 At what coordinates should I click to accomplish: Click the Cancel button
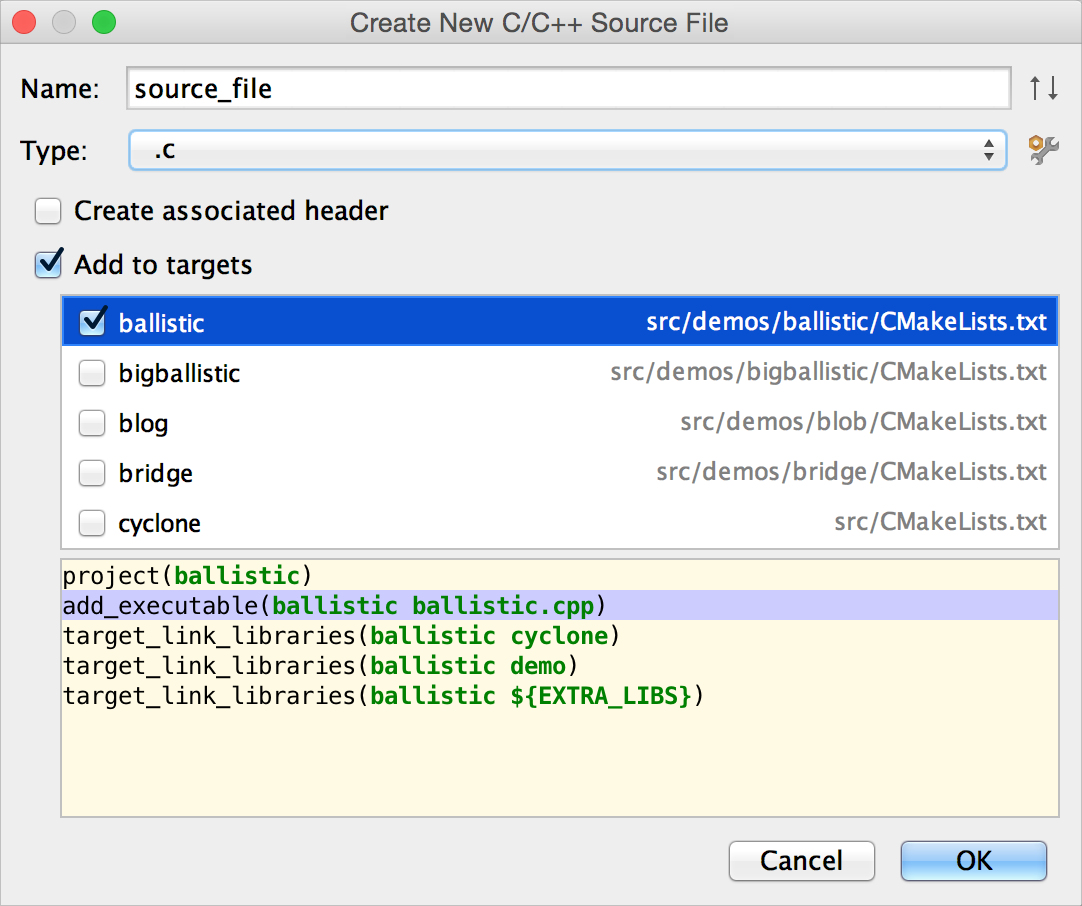click(801, 860)
